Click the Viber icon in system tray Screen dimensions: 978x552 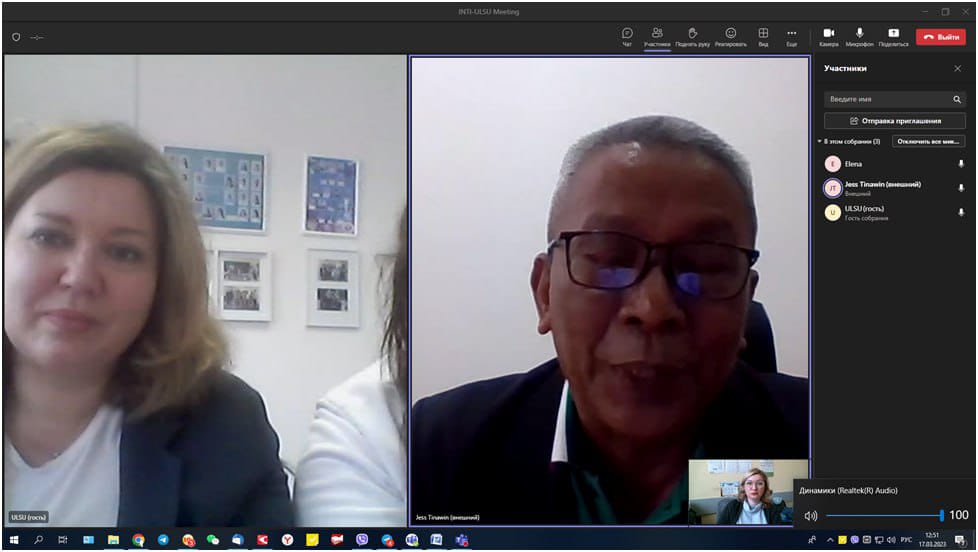[855, 540]
